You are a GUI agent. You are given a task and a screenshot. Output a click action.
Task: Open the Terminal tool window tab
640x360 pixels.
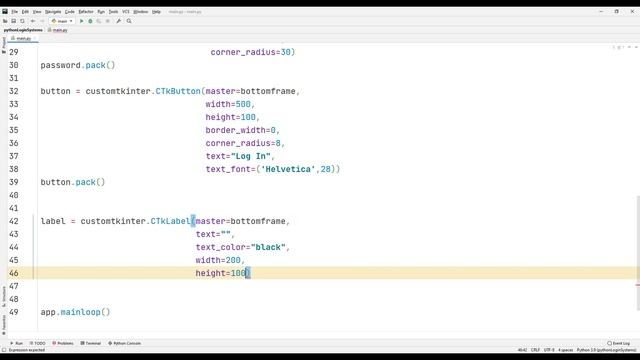coord(91,343)
